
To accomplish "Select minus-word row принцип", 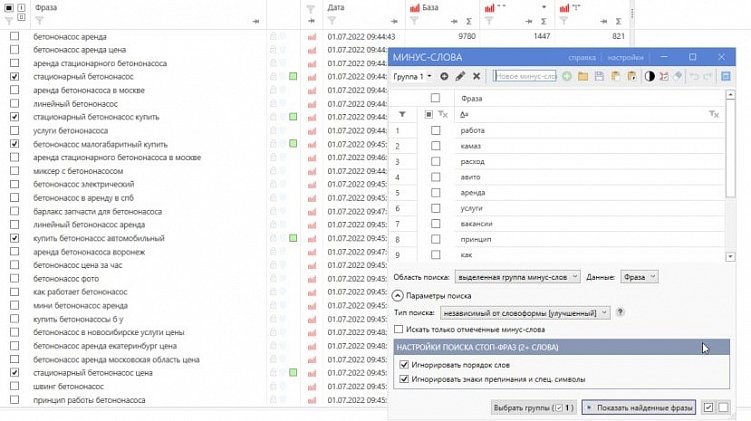I will [x=476, y=239].
